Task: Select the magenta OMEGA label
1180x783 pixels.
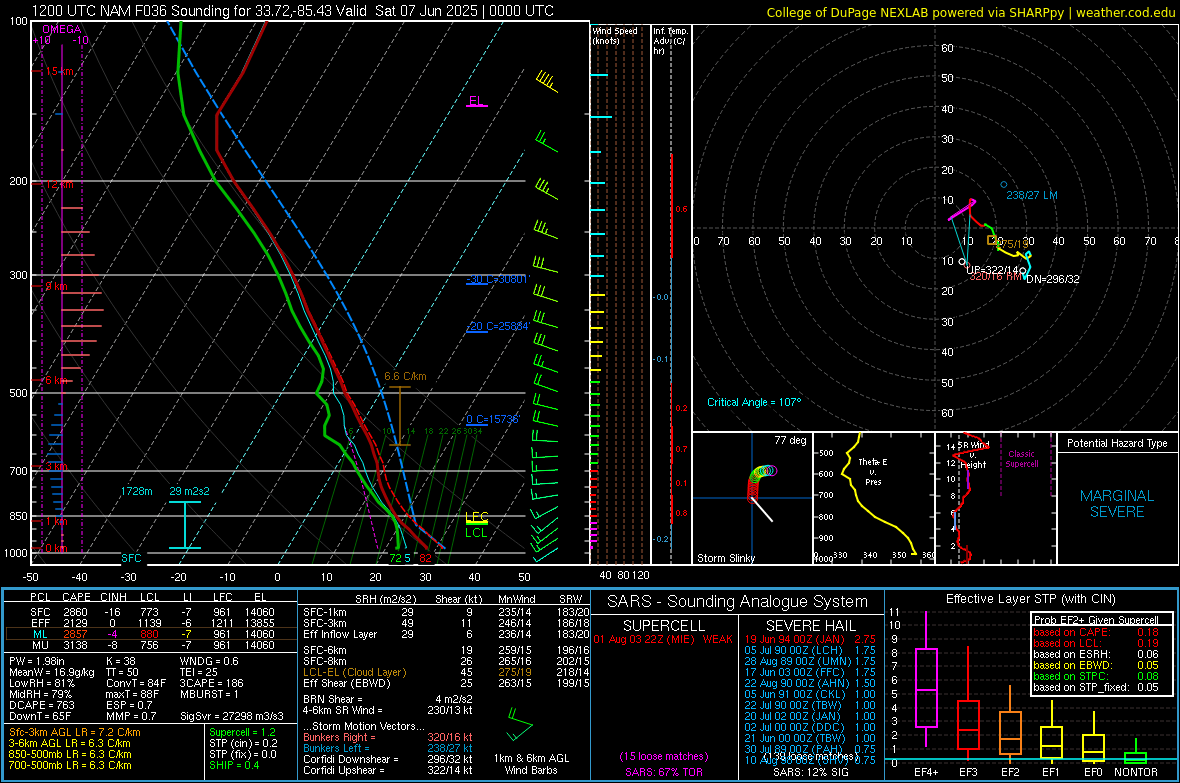Action: click(61, 29)
